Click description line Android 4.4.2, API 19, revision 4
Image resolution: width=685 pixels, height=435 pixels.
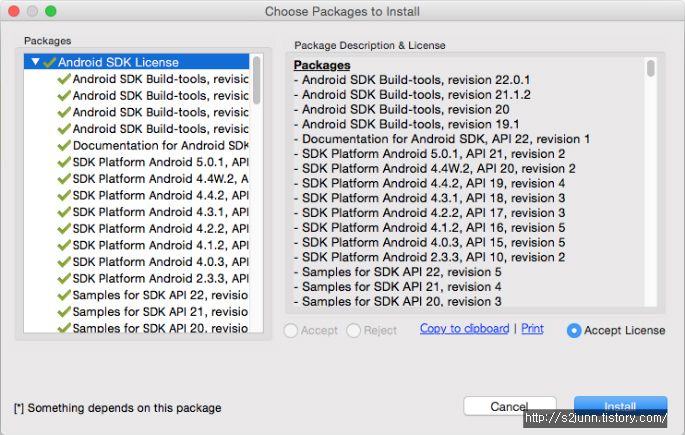pyautogui.click(x=429, y=184)
